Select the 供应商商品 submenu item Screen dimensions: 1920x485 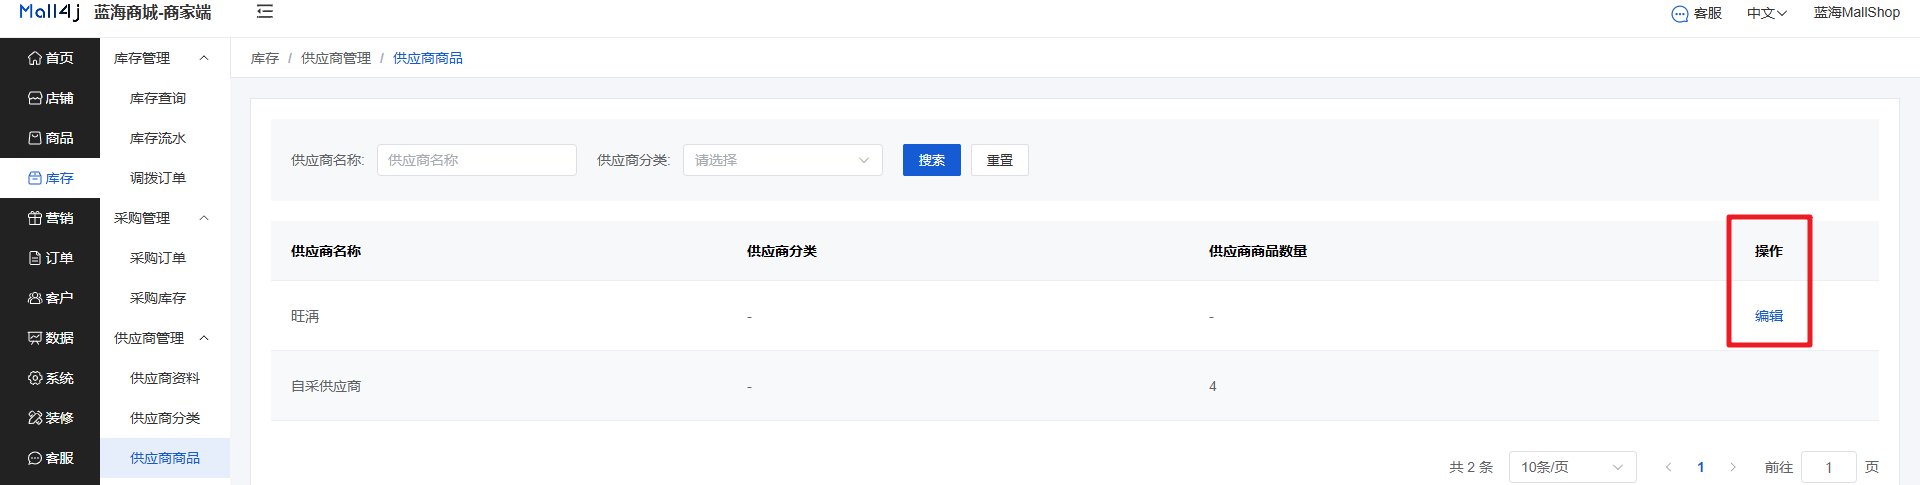tap(165, 458)
